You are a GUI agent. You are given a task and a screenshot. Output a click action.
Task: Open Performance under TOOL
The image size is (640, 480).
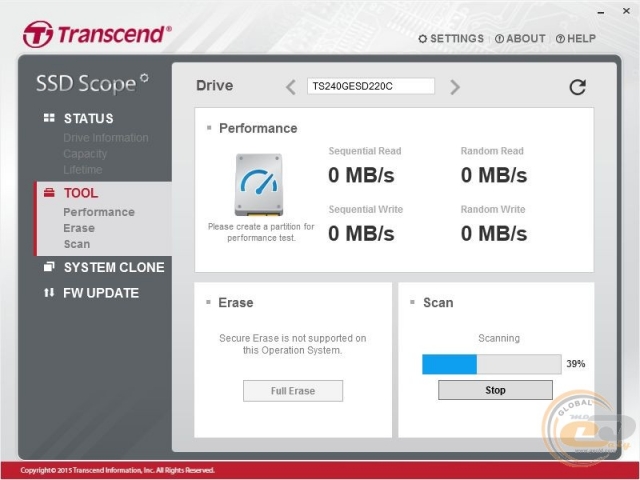click(99, 212)
